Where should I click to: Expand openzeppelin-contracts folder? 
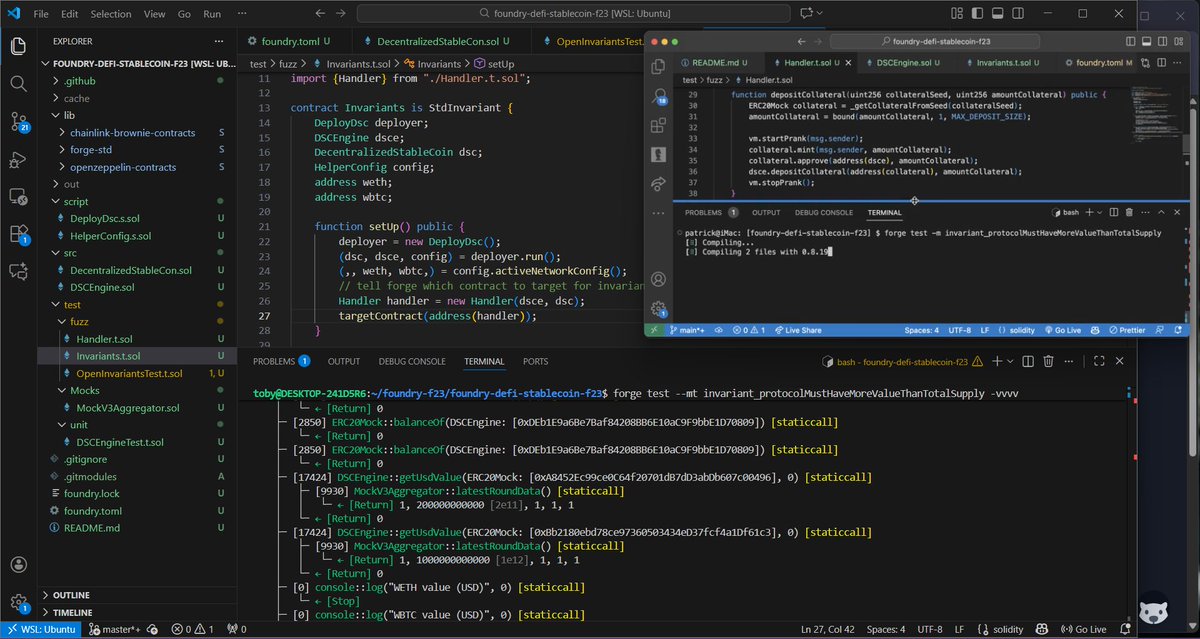click(x=138, y=167)
